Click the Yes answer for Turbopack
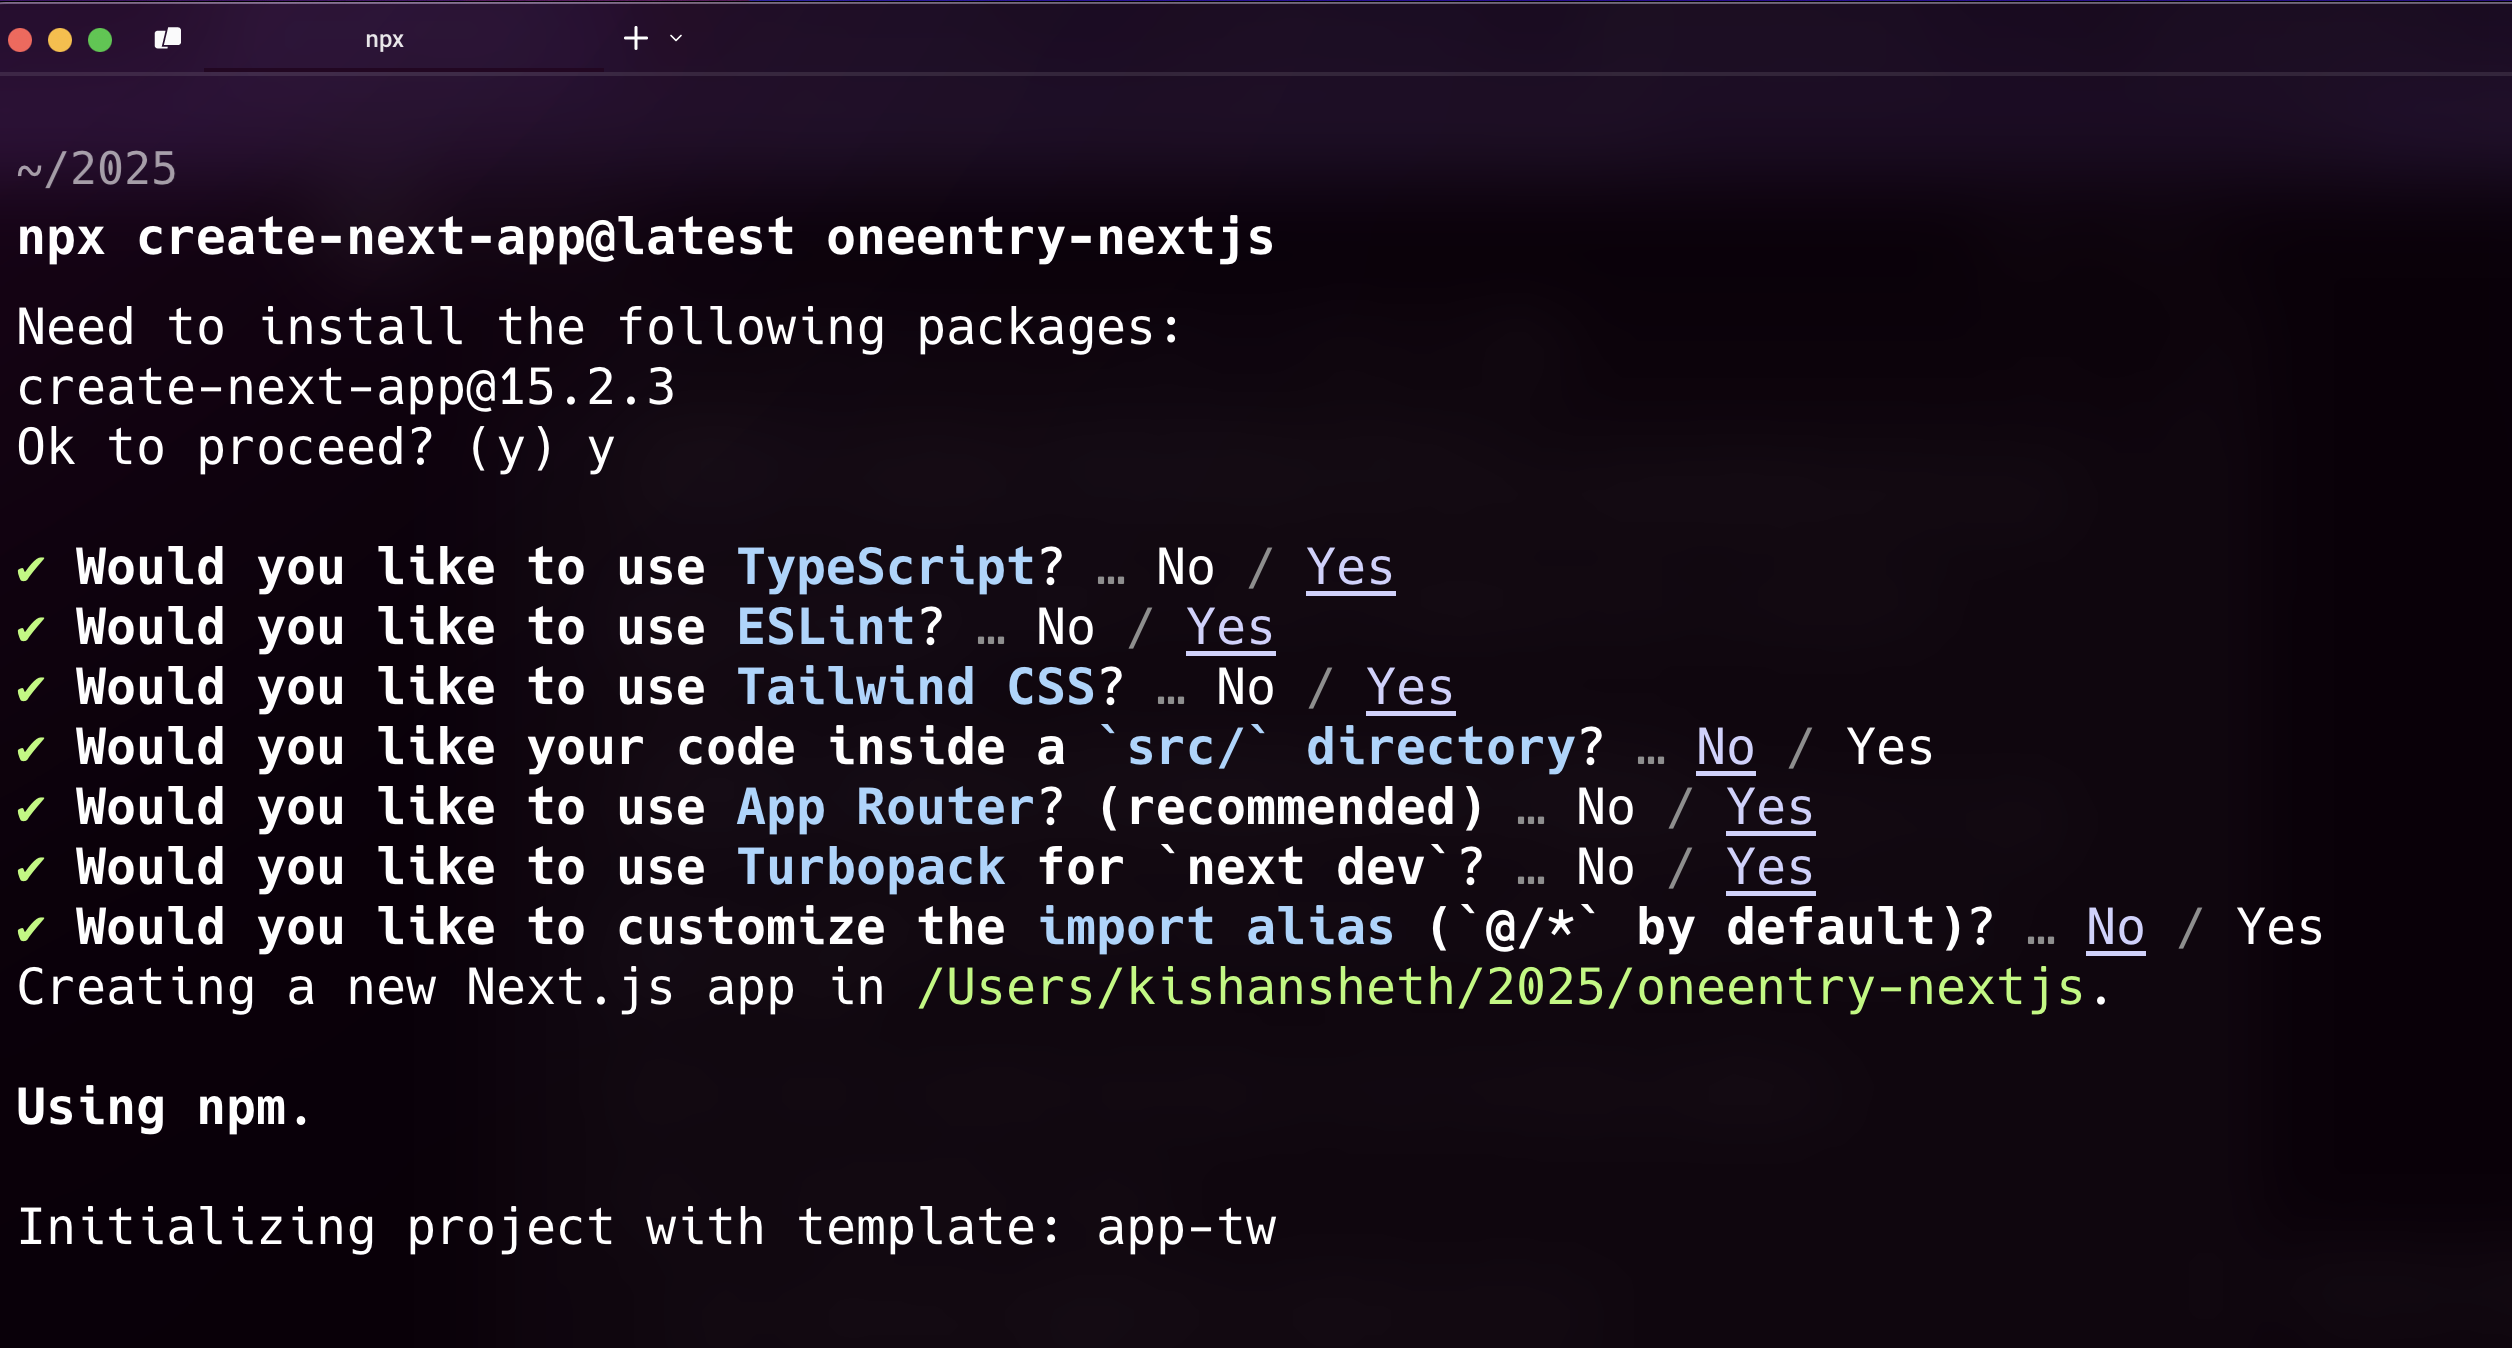 (x=1770, y=867)
